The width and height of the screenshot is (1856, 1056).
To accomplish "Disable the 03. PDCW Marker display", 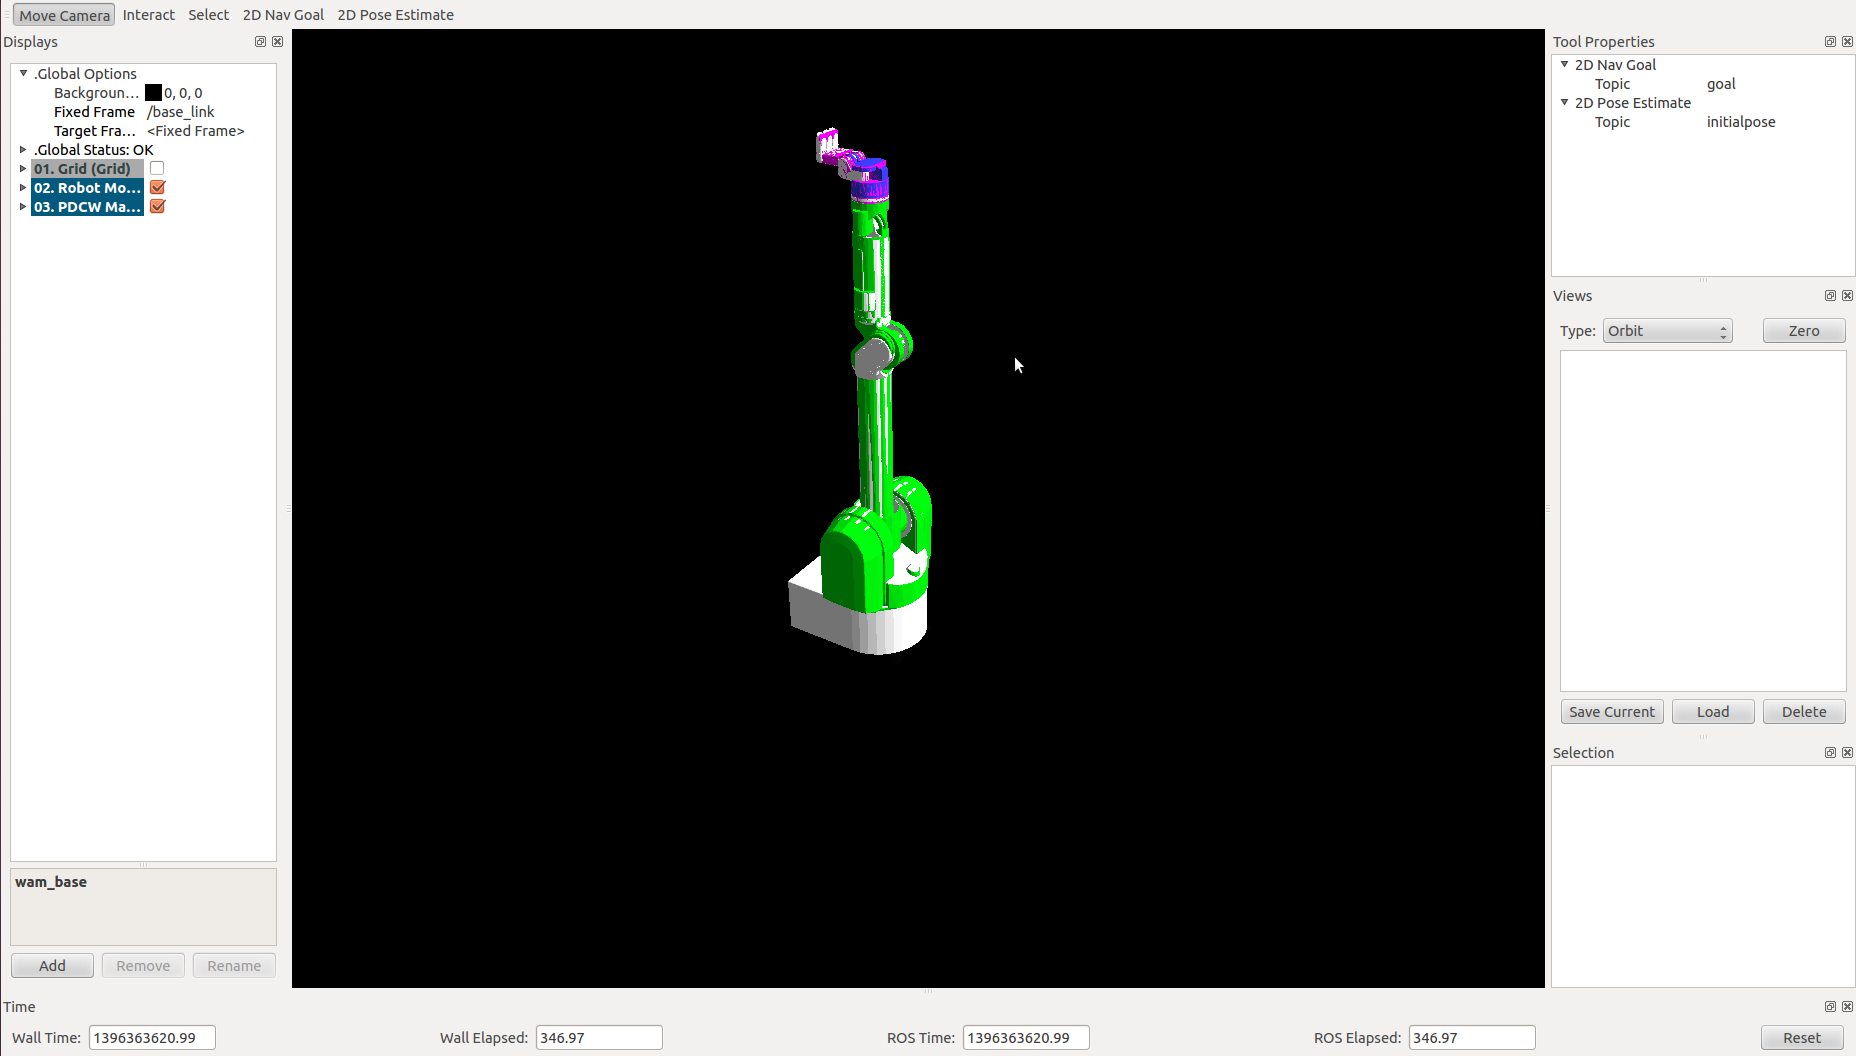I will [157, 207].
